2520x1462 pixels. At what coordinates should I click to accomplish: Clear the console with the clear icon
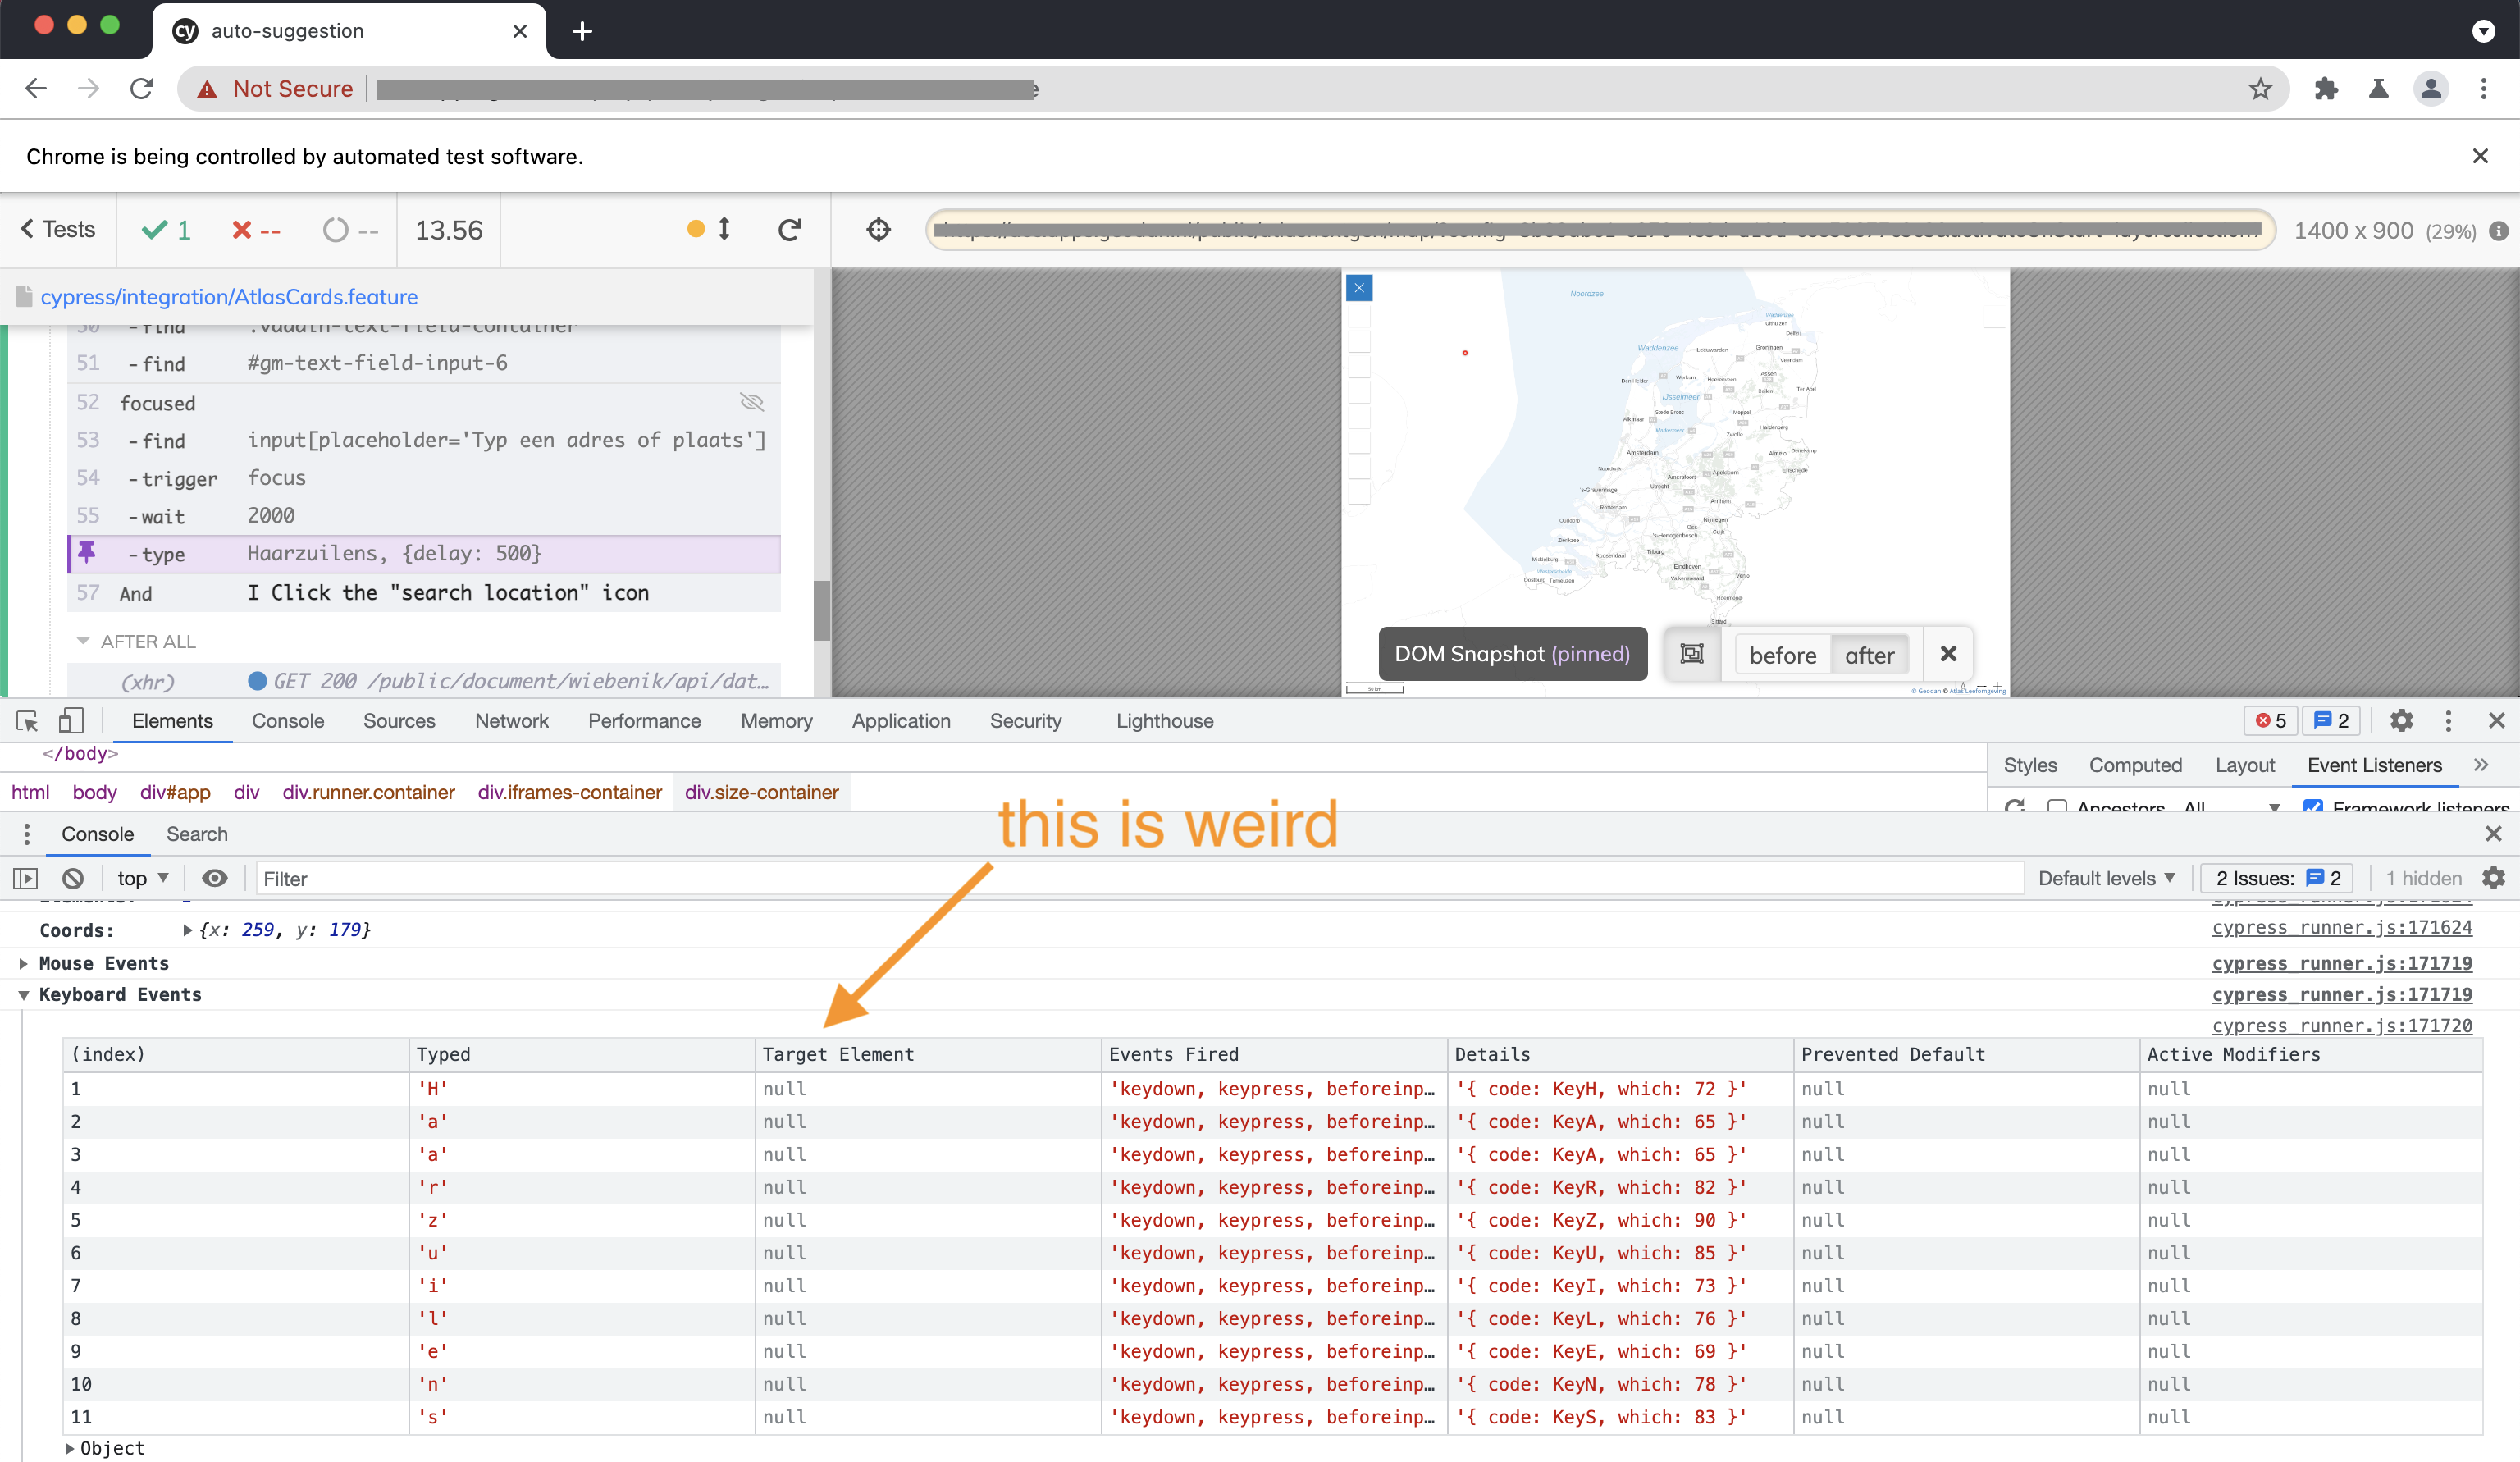[72, 878]
